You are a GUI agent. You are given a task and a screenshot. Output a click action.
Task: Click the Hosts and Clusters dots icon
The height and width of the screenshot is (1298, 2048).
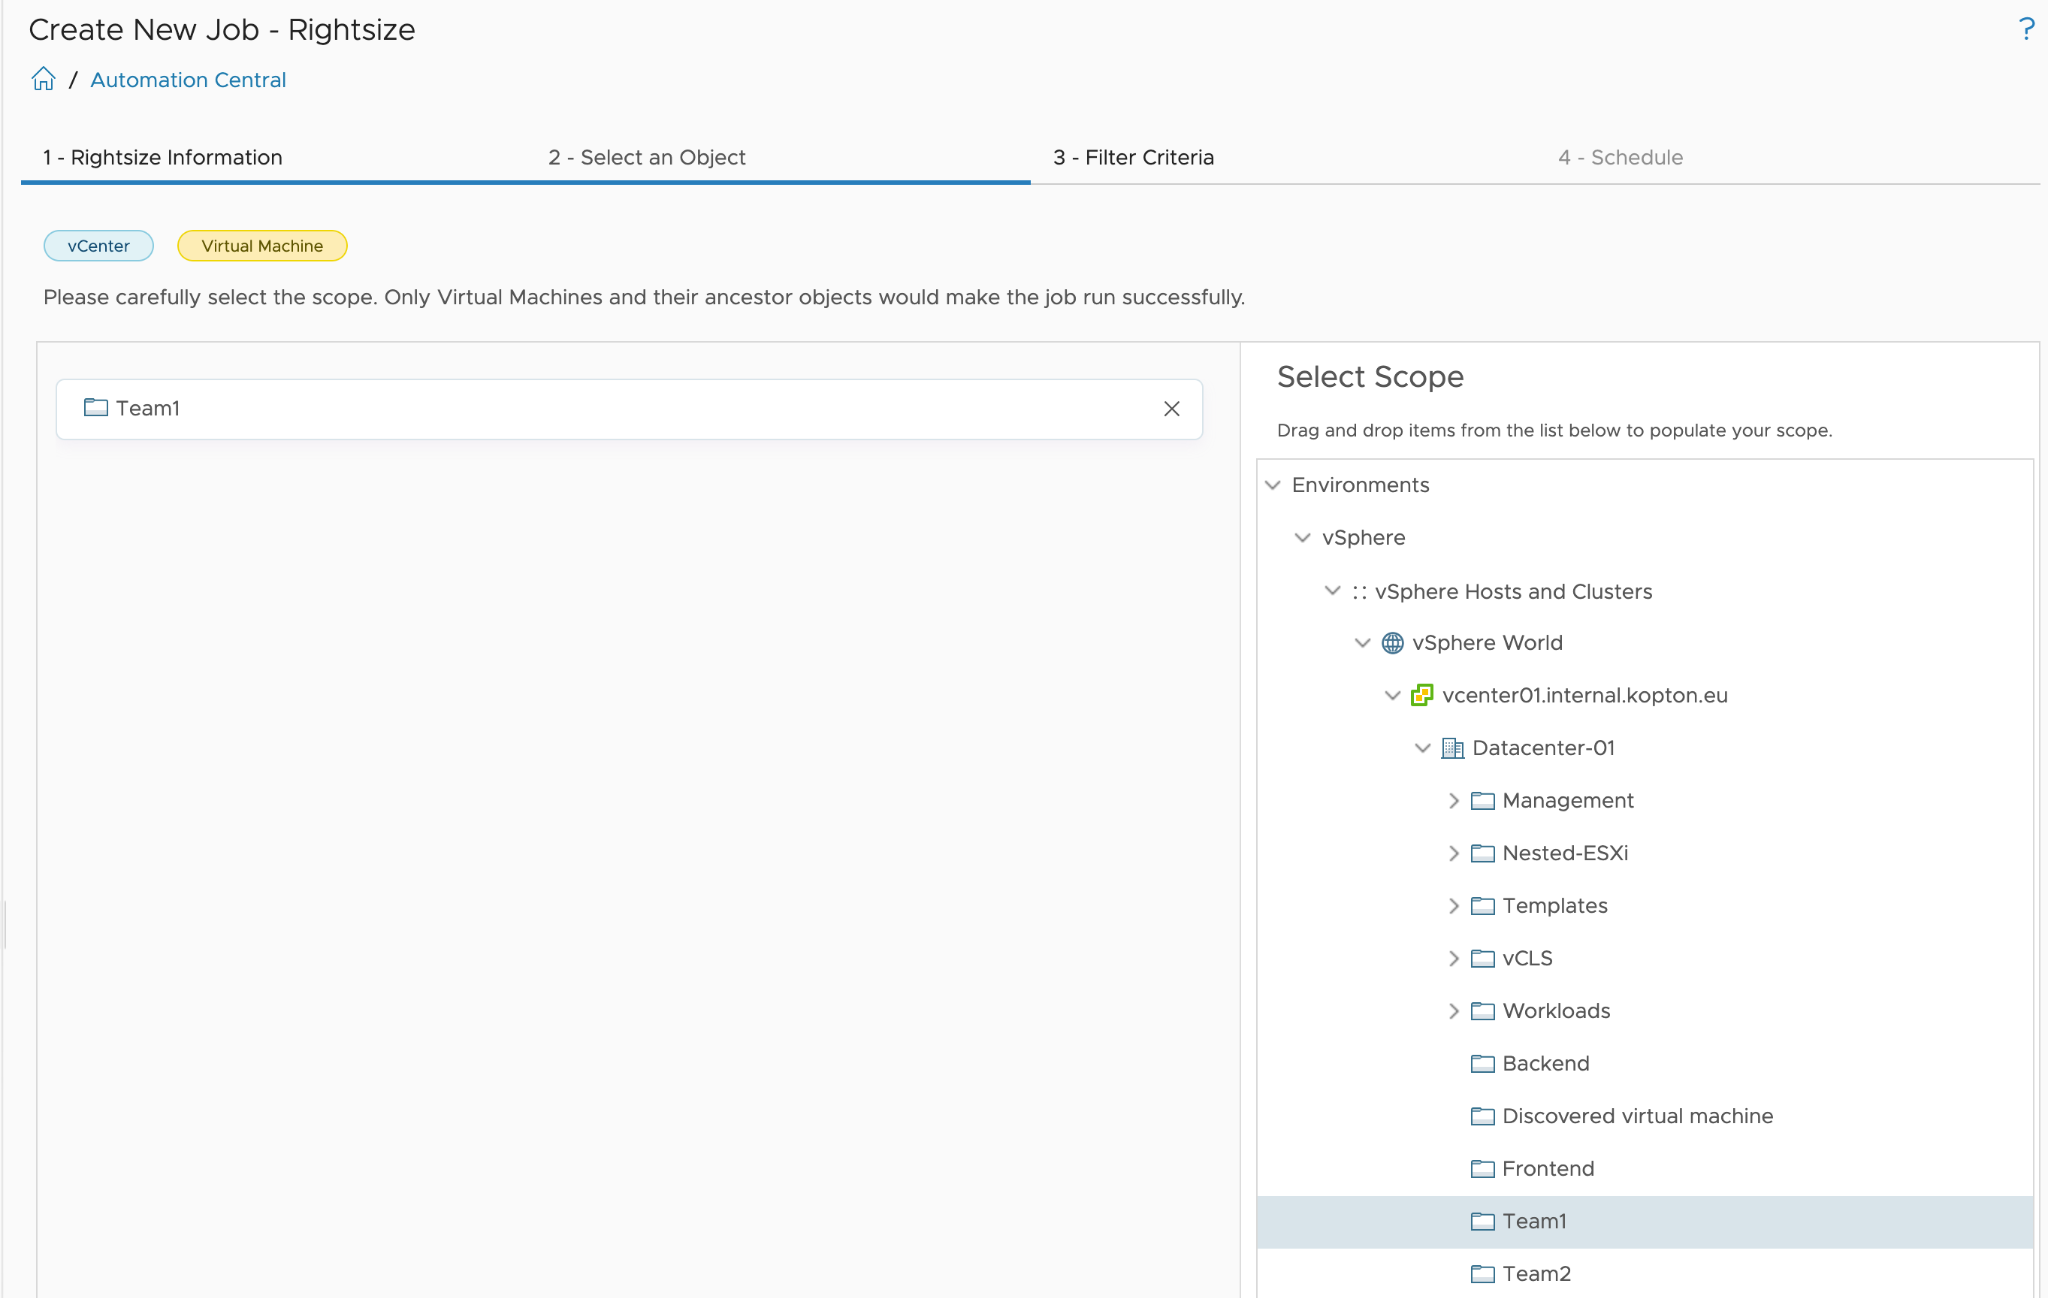[1360, 592]
